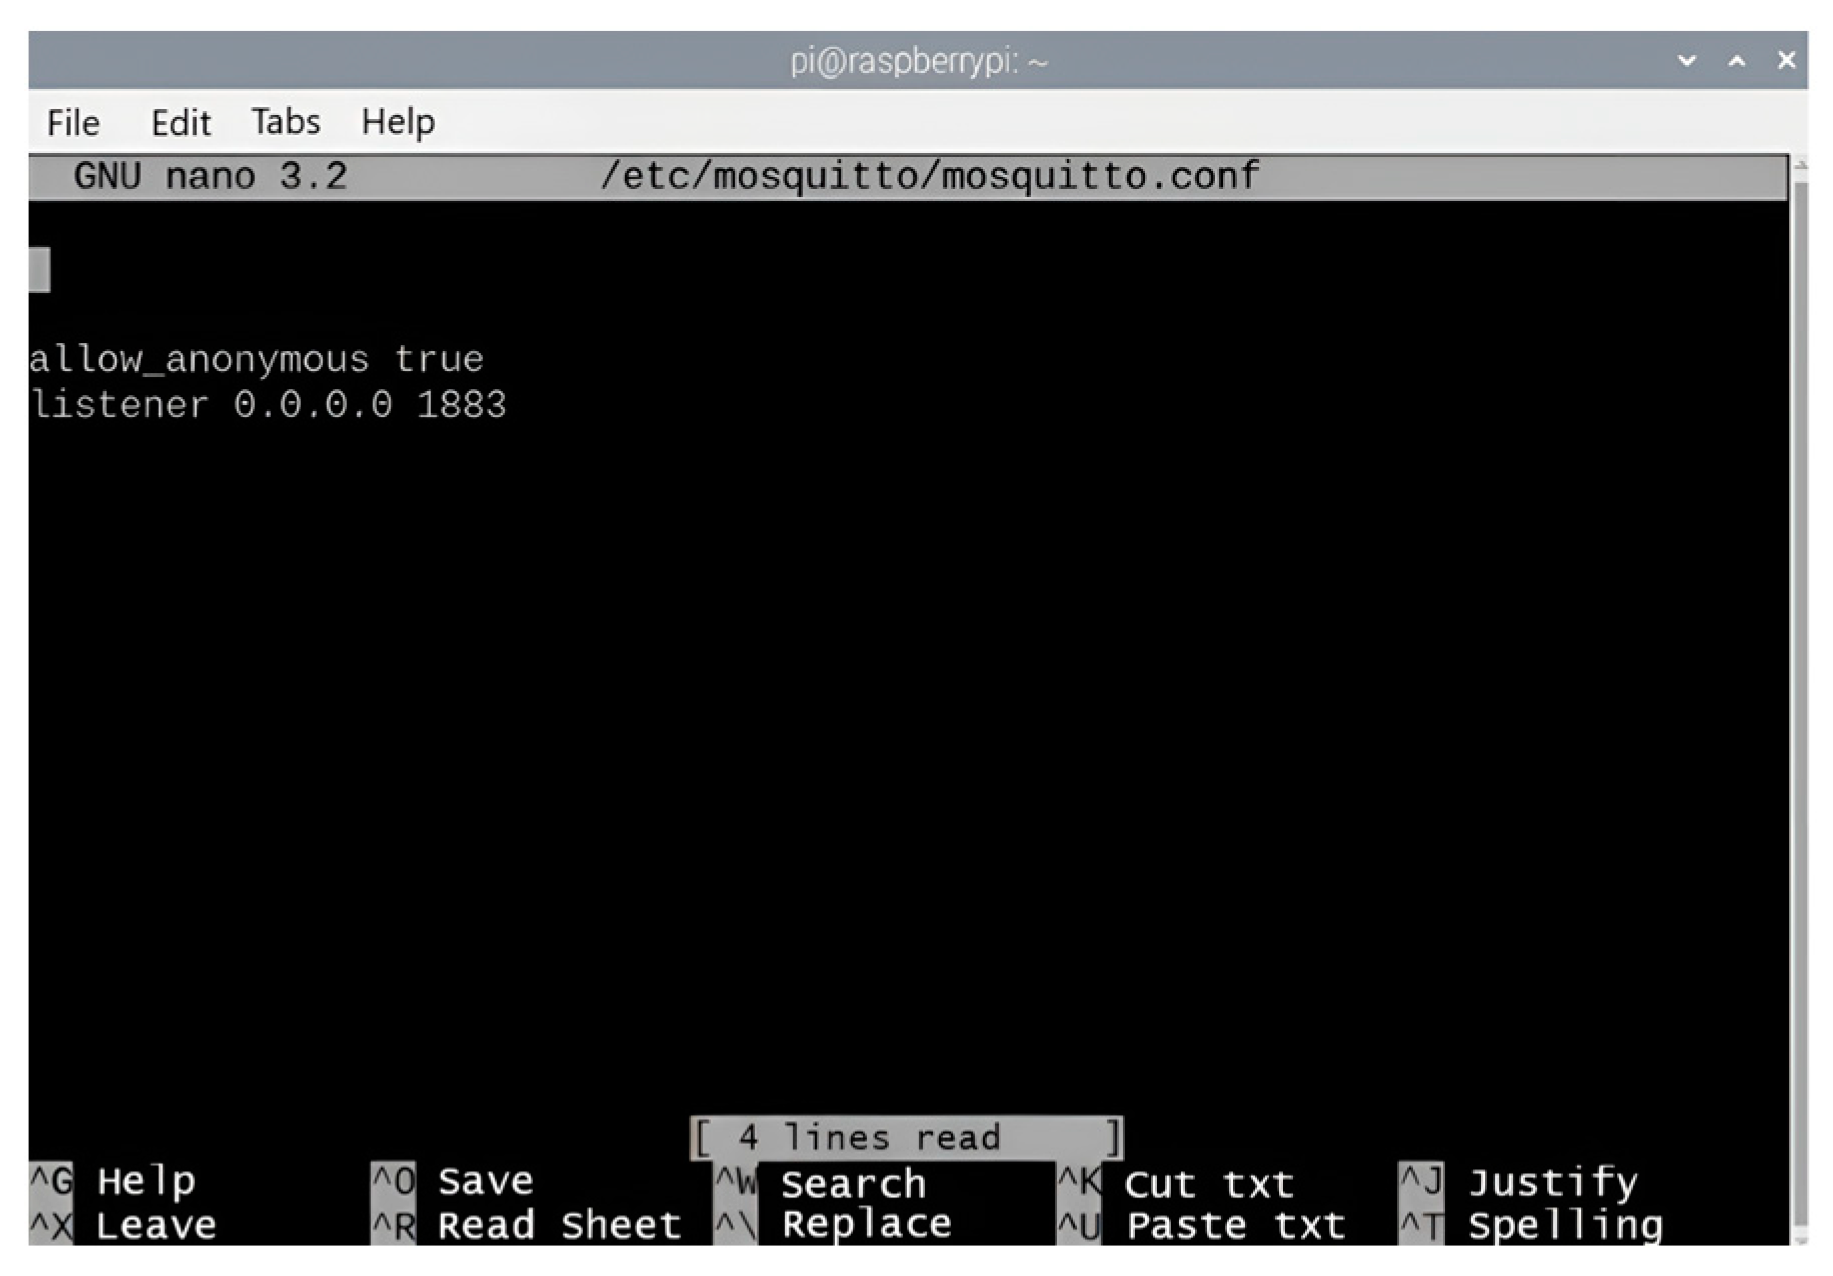This screenshot has width=1833, height=1276.
Task: Minimize the terminal with the down chevron
Action: click(1687, 61)
